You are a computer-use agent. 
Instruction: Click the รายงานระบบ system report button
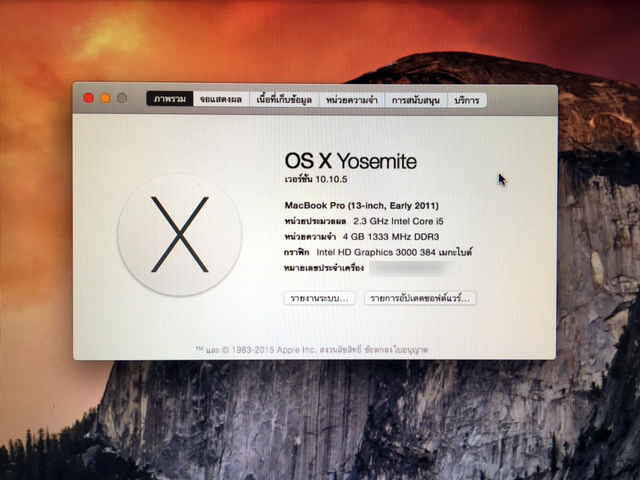319,298
